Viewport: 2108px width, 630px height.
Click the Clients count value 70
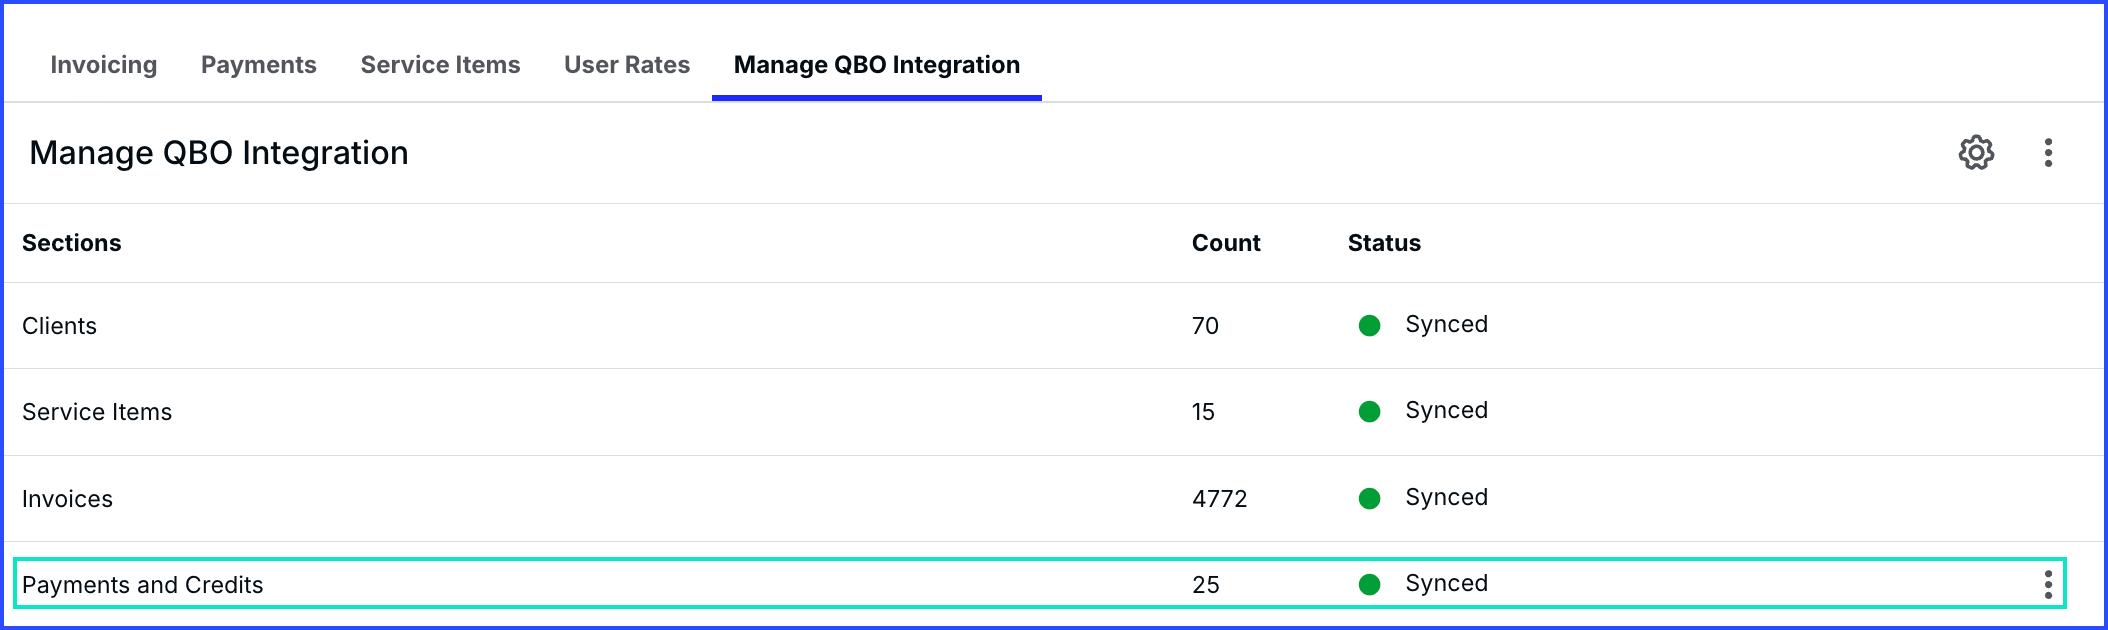pos(1205,326)
